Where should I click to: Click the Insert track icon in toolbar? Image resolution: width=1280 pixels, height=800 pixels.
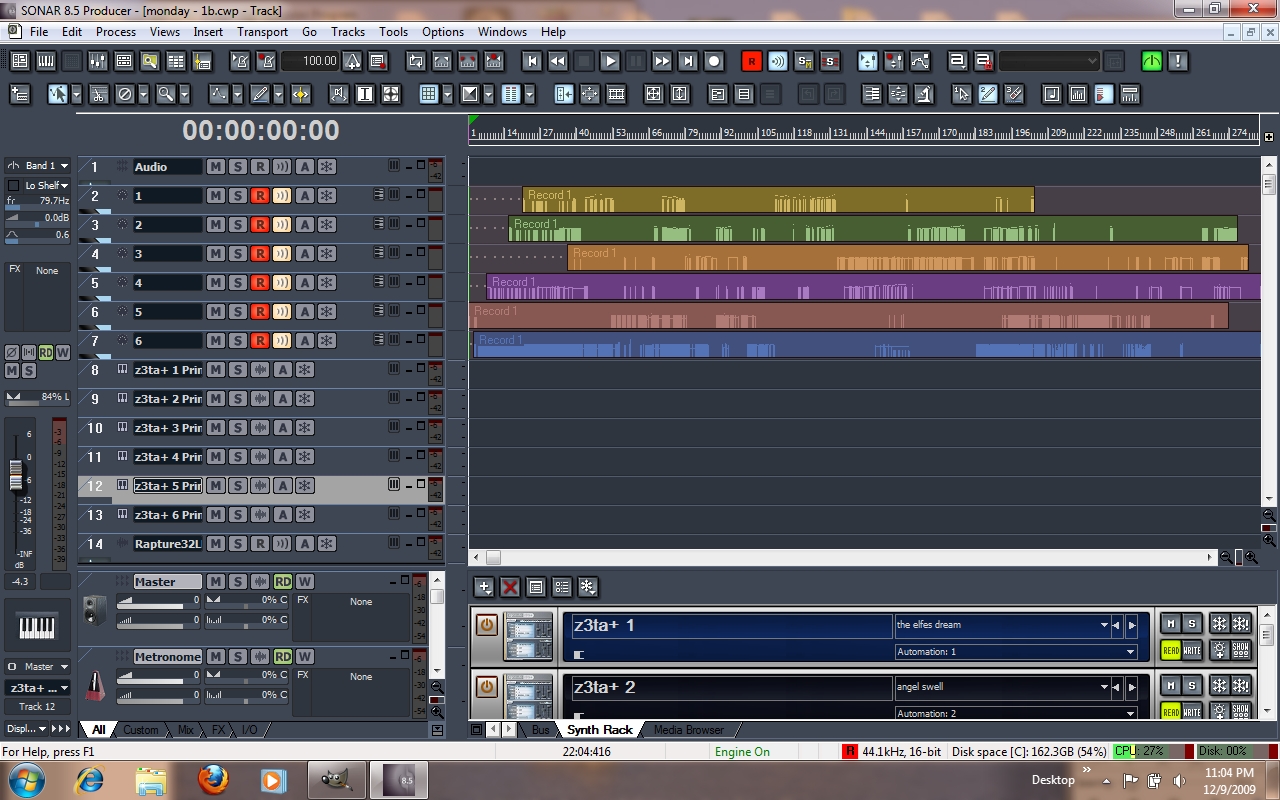(20, 94)
